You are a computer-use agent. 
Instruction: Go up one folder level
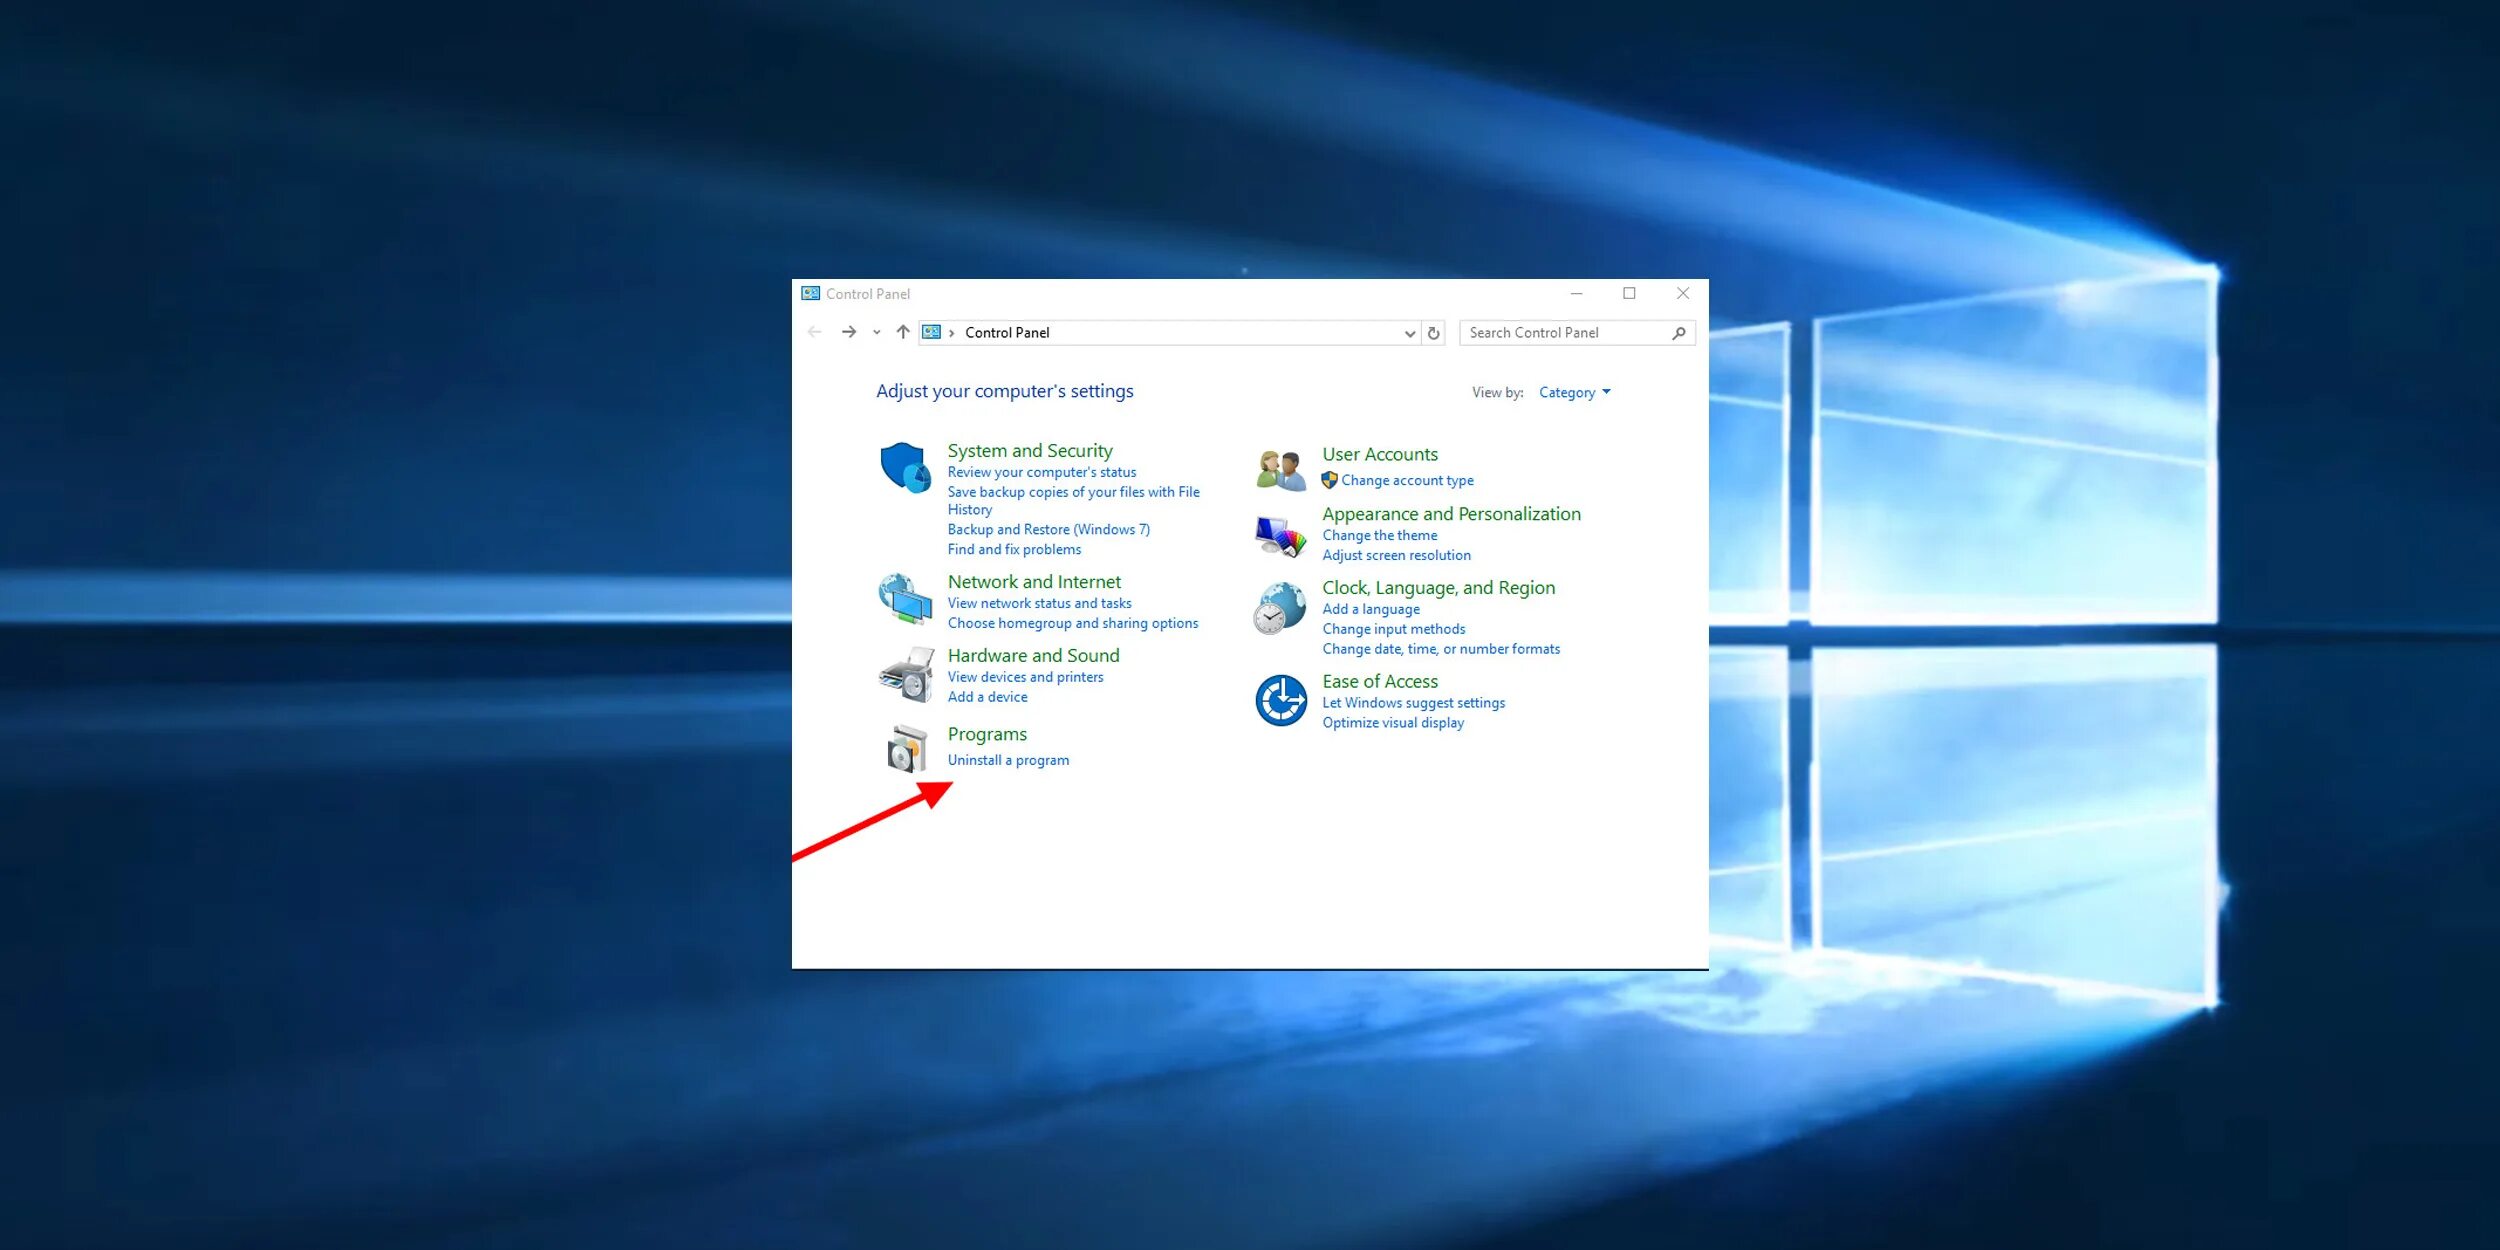pyautogui.click(x=903, y=332)
